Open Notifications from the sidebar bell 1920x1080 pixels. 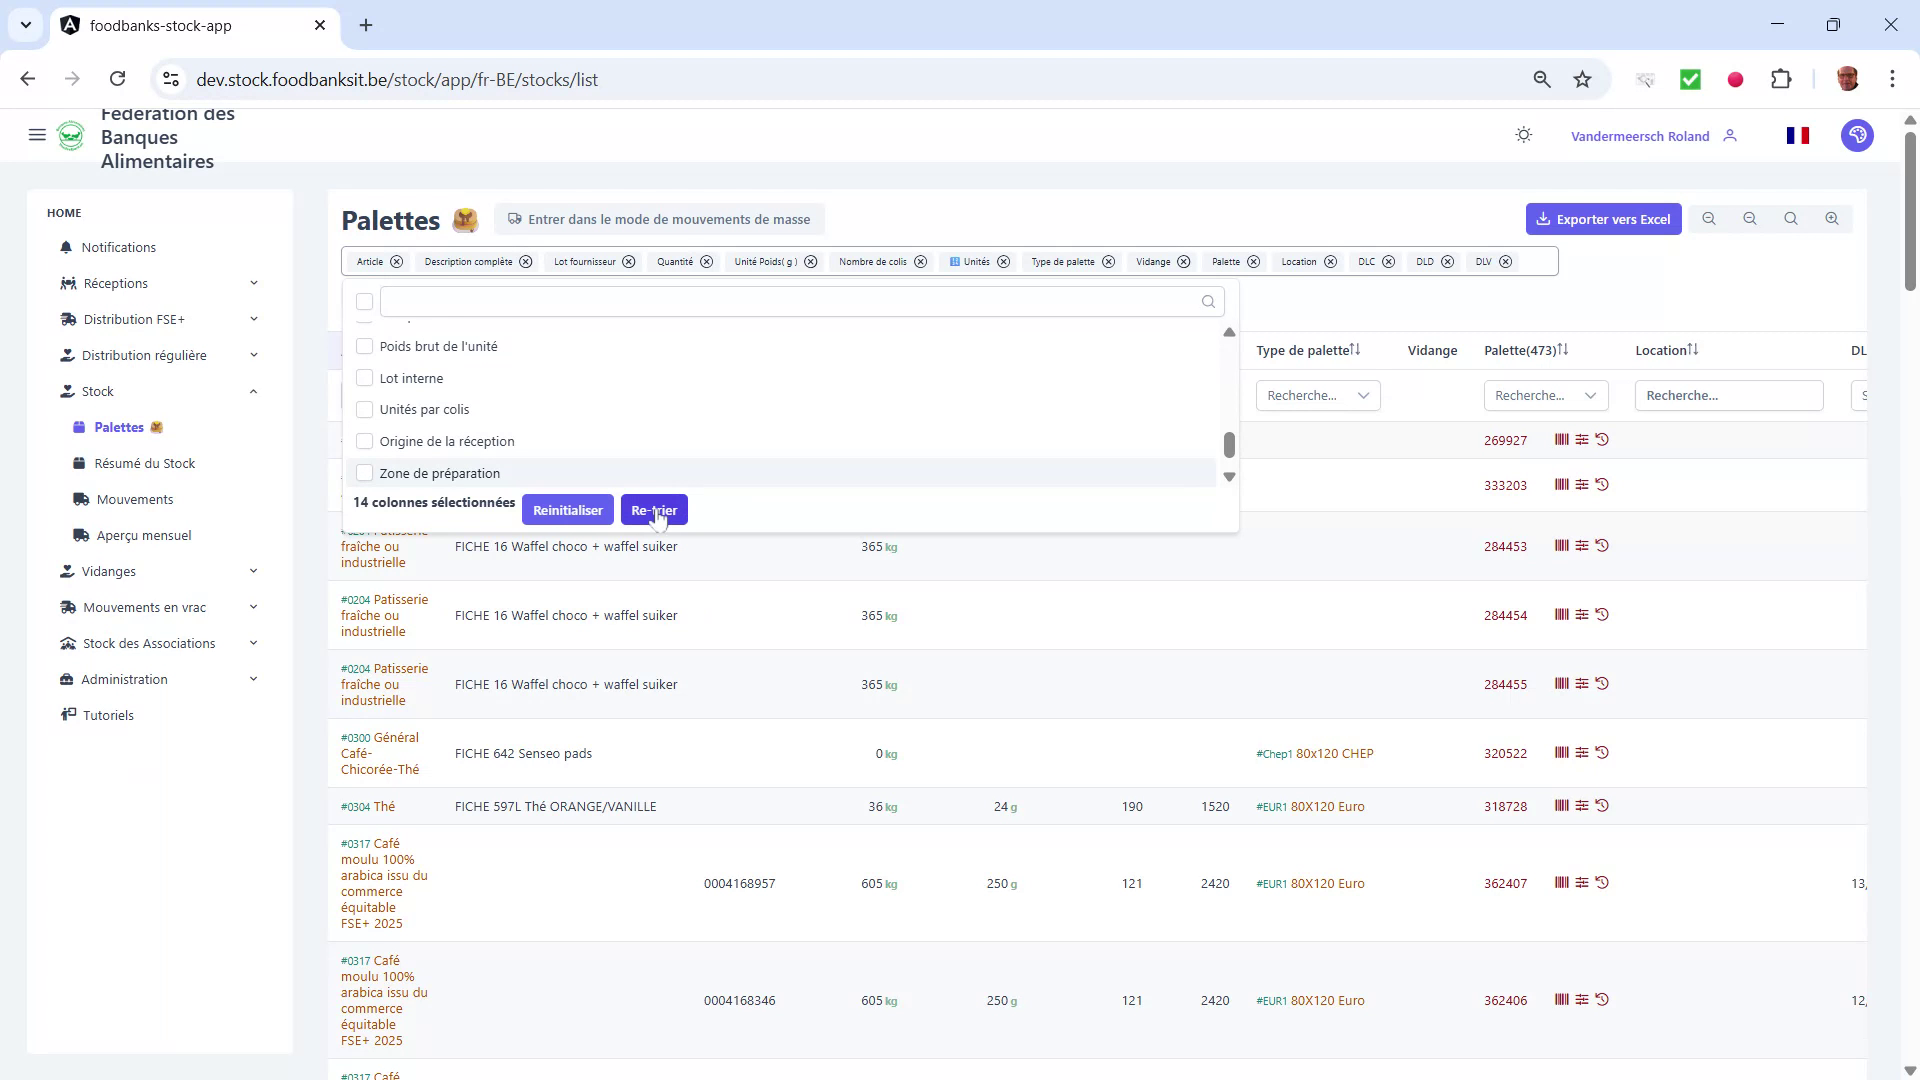[x=118, y=247]
